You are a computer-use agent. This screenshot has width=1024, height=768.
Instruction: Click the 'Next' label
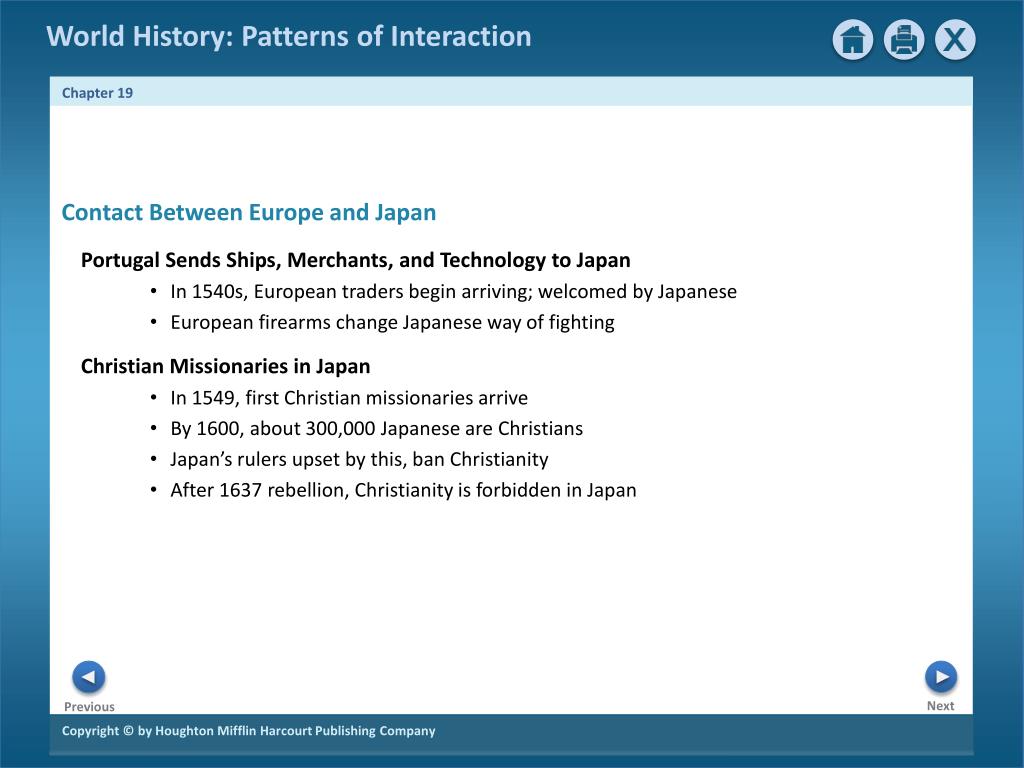(940, 706)
